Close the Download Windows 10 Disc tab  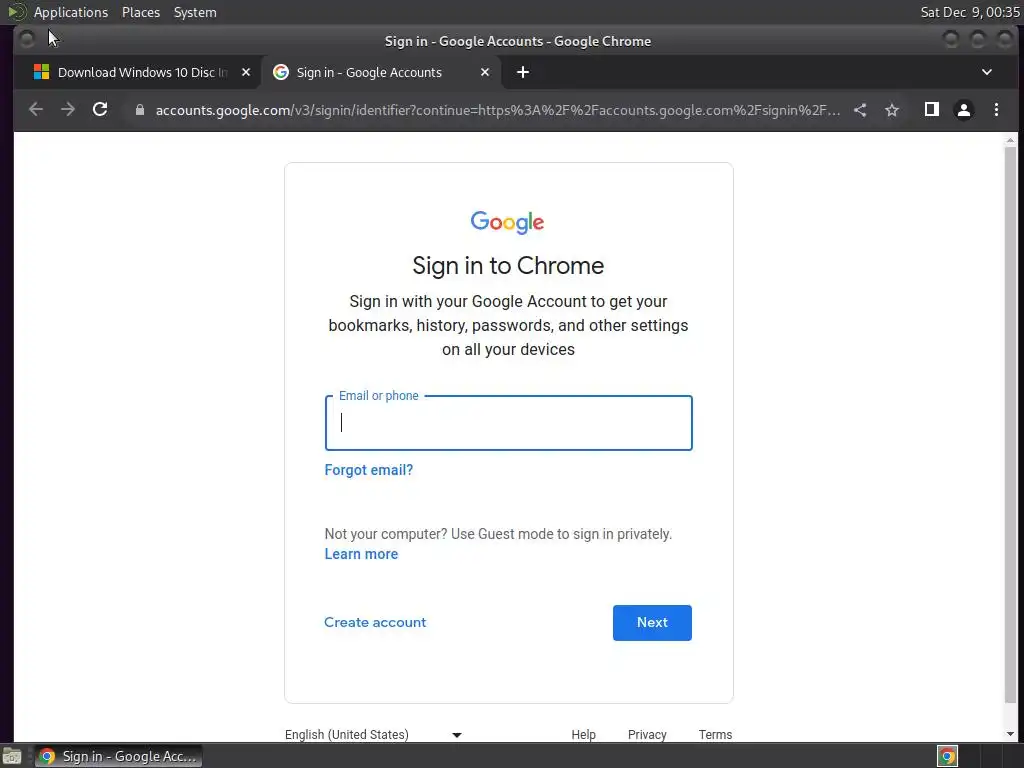pyautogui.click(x=246, y=72)
